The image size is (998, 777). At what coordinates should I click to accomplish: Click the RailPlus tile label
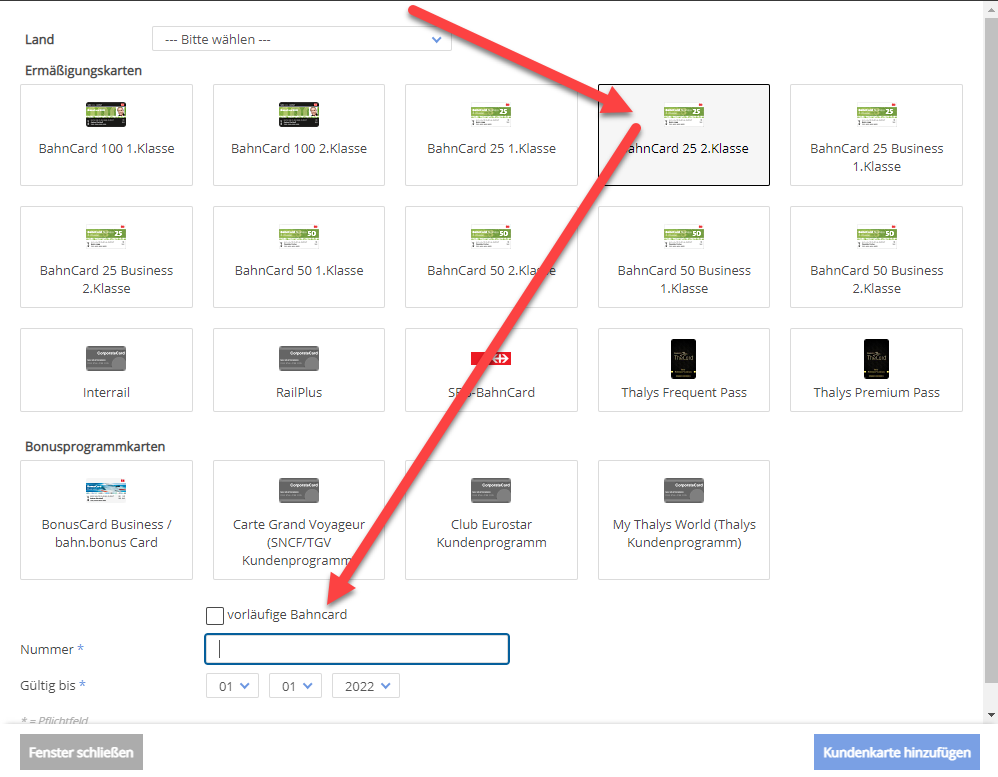(299, 393)
